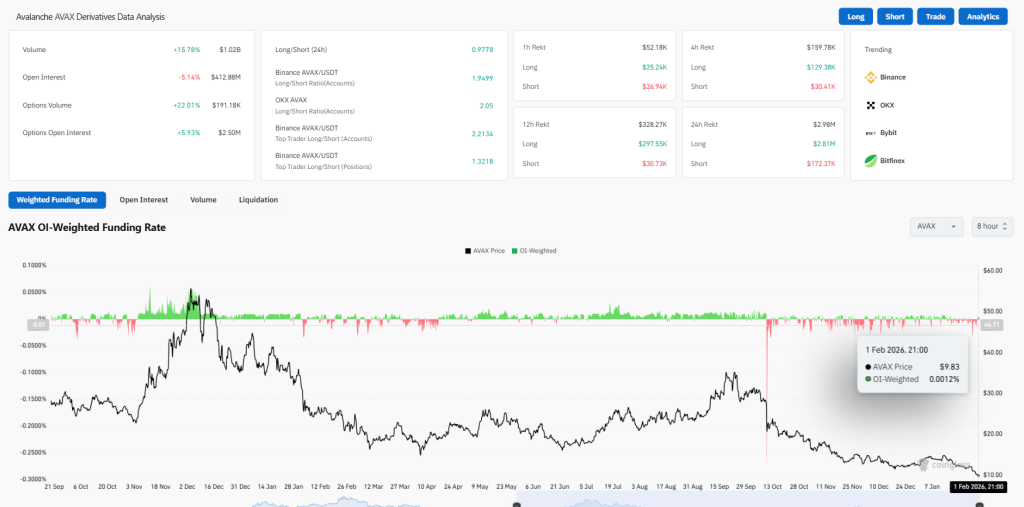This screenshot has width=1024, height=507.
Task: Click the Avalanche AVAX Derivatives Data Analysis heading
Action: (90, 16)
